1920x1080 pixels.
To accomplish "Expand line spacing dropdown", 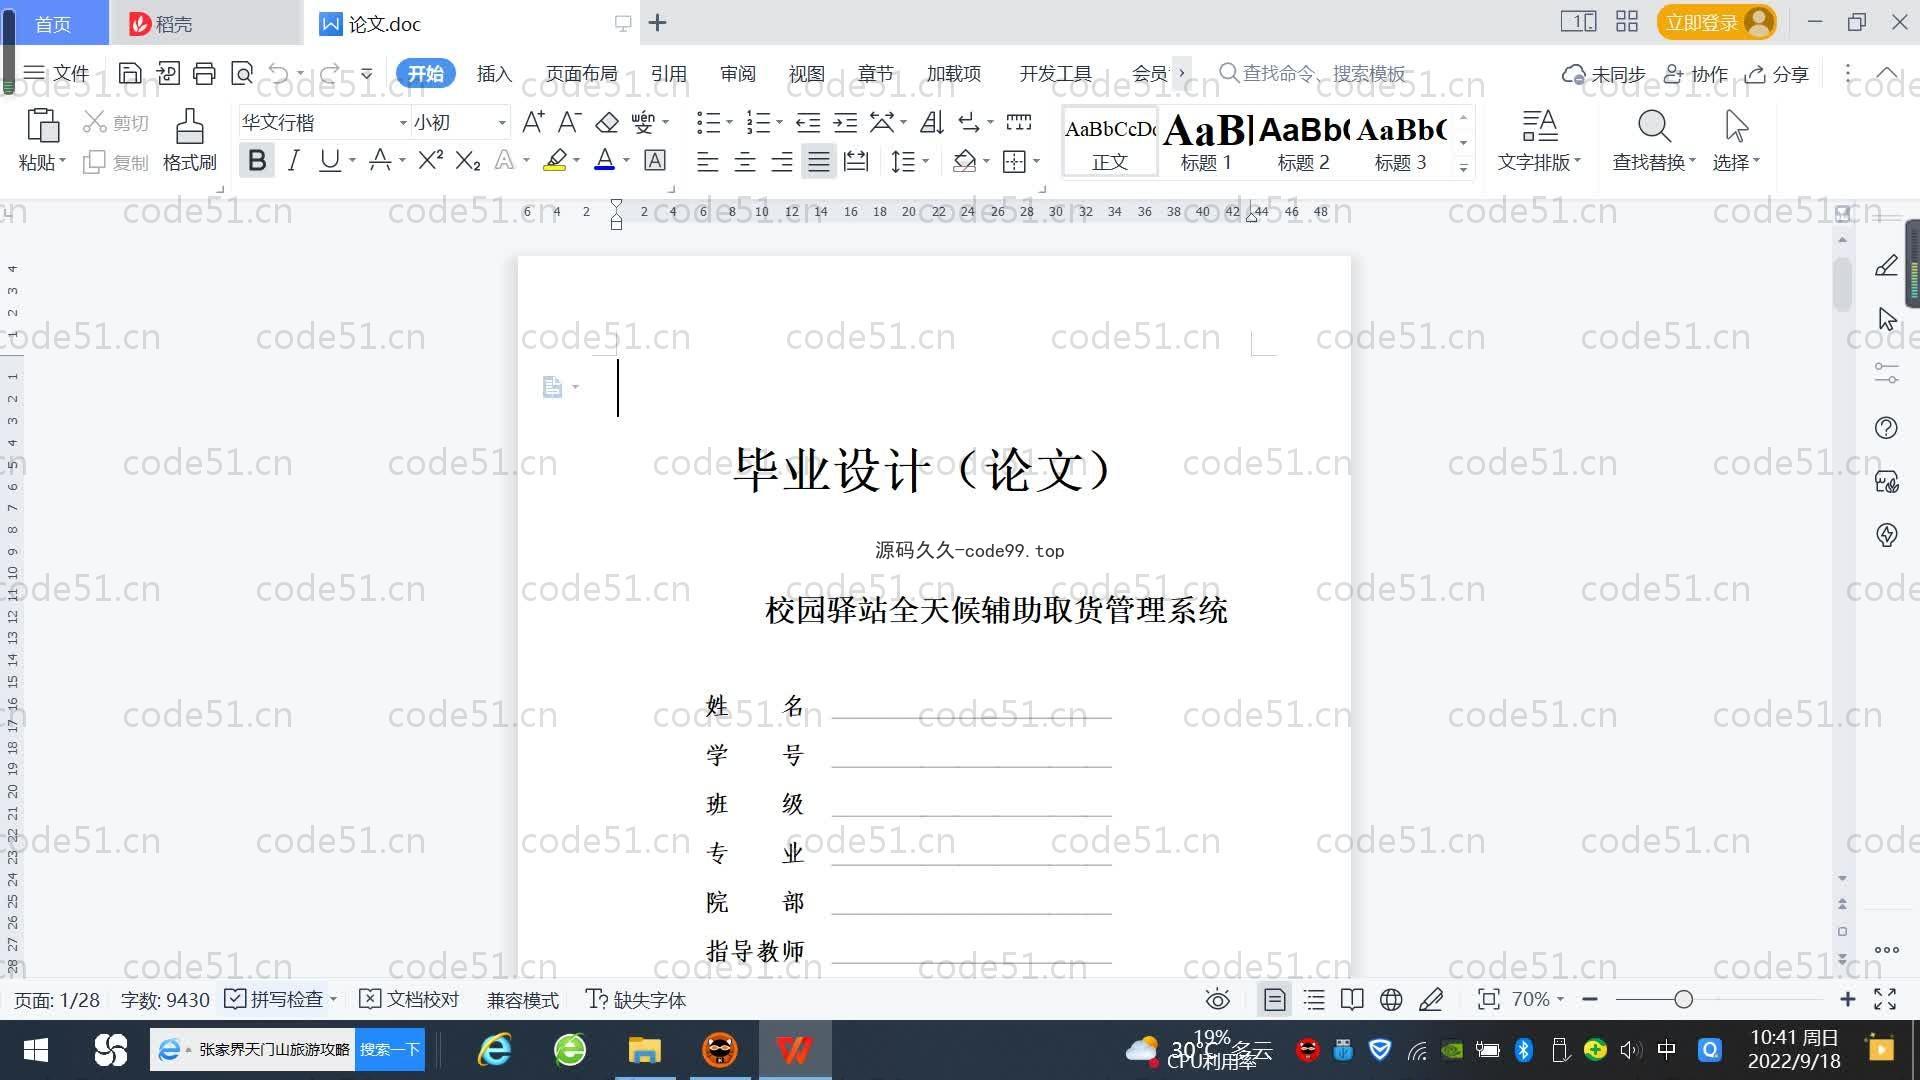I will coord(926,161).
